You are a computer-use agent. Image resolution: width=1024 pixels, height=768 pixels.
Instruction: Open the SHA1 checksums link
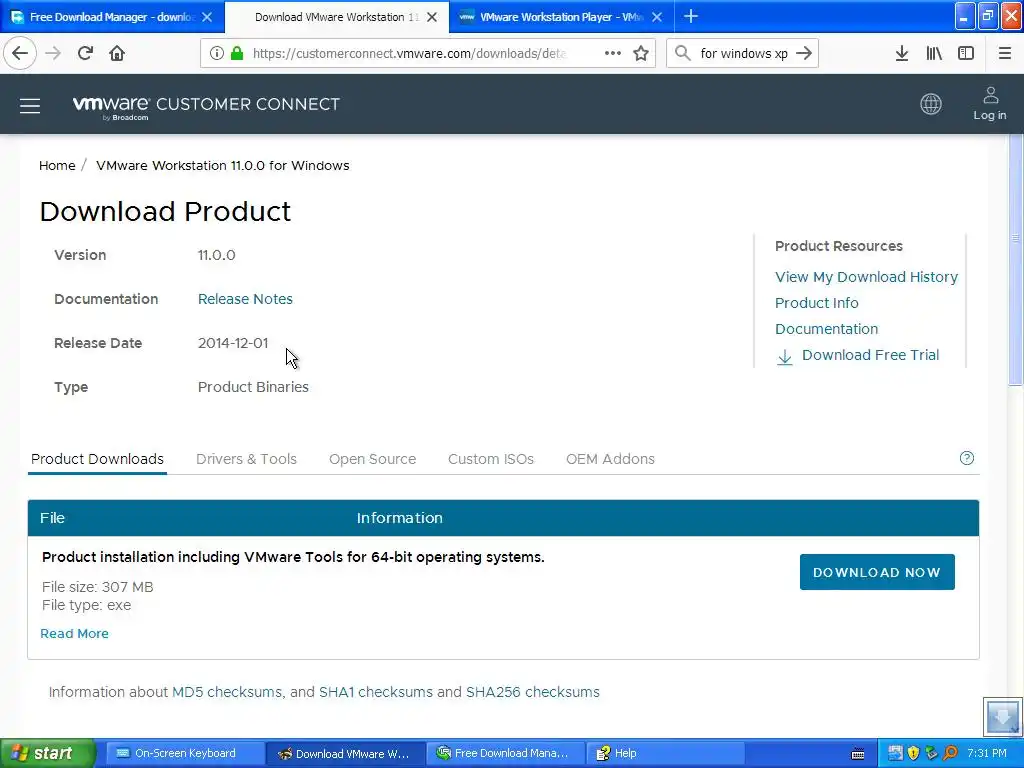pyautogui.click(x=376, y=692)
